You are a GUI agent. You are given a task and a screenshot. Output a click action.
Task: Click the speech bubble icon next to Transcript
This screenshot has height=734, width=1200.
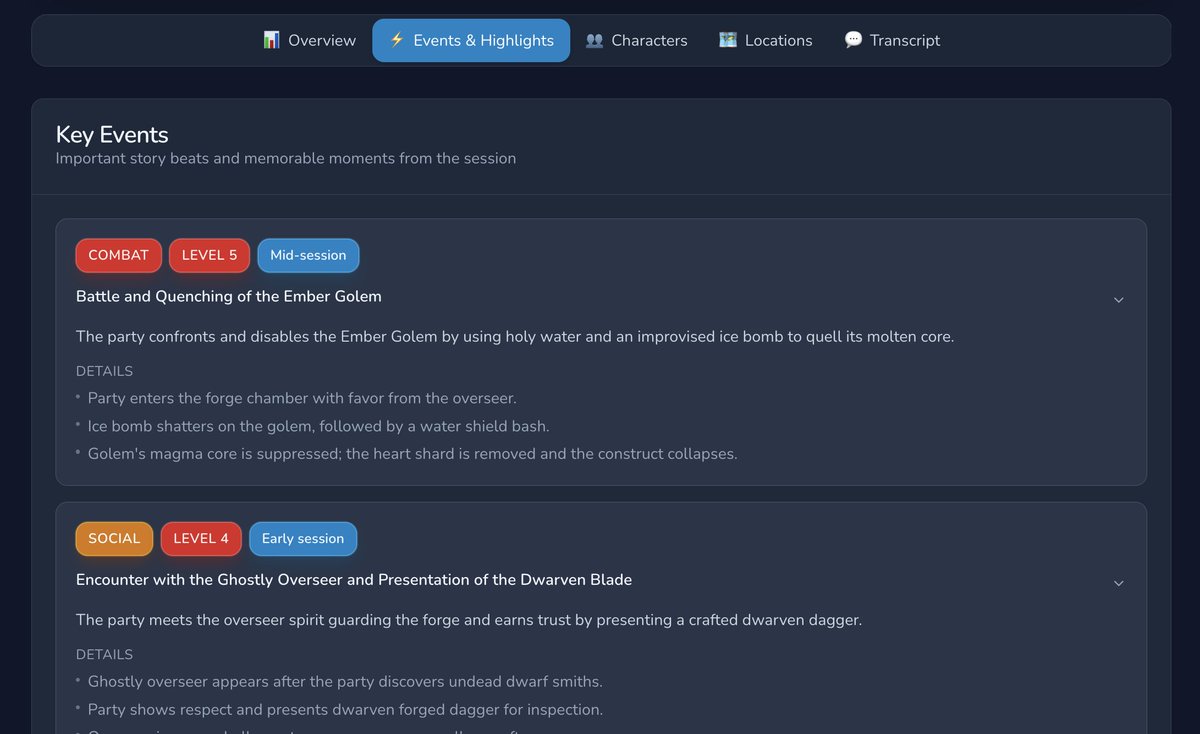coord(852,39)
